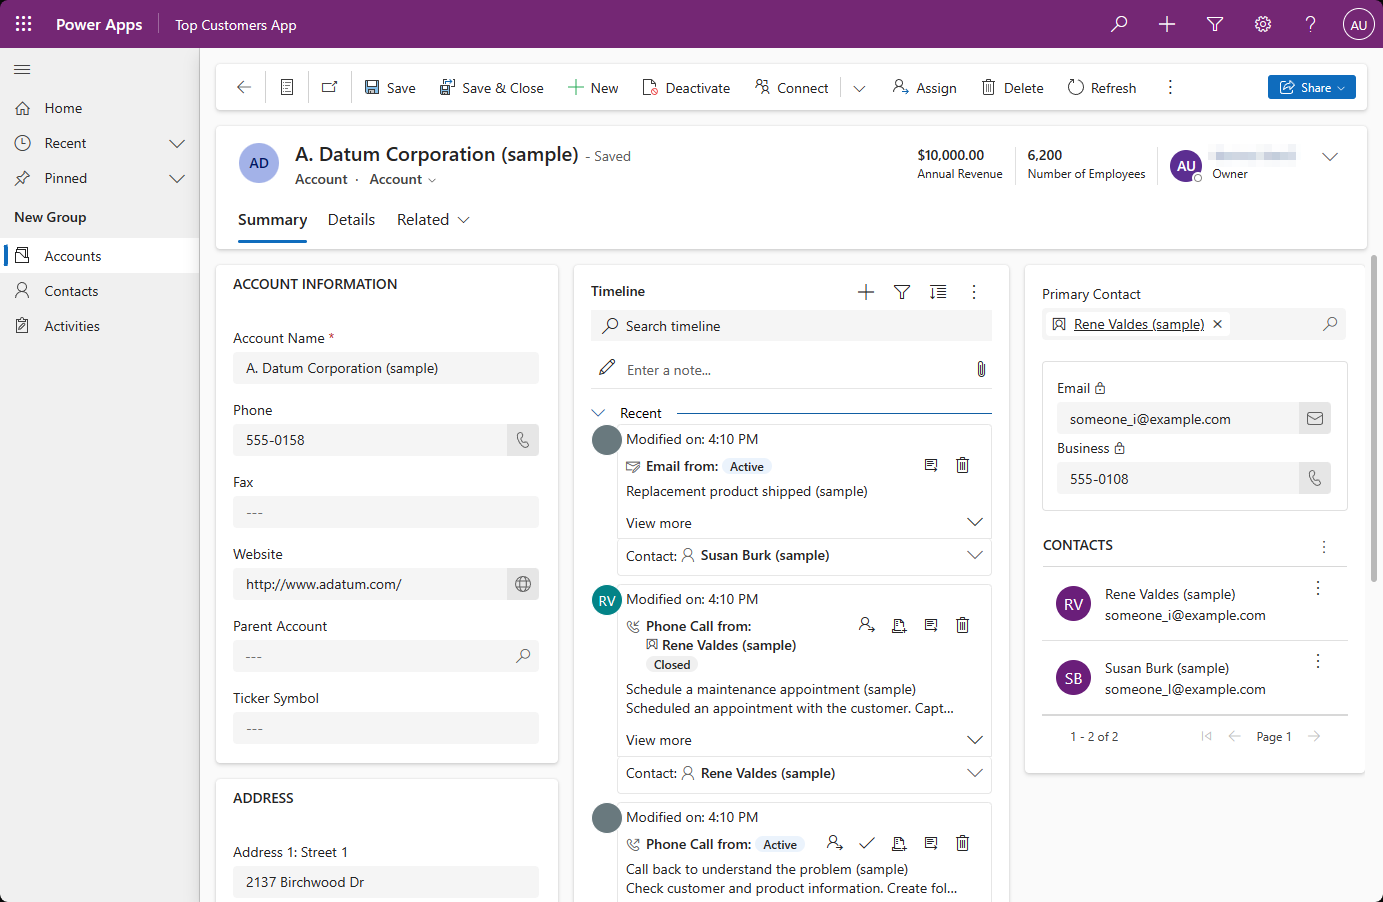Screen dimensions: 1383x902
Task: Click Delete in command bar
Action: click(x=1012, y=88)
